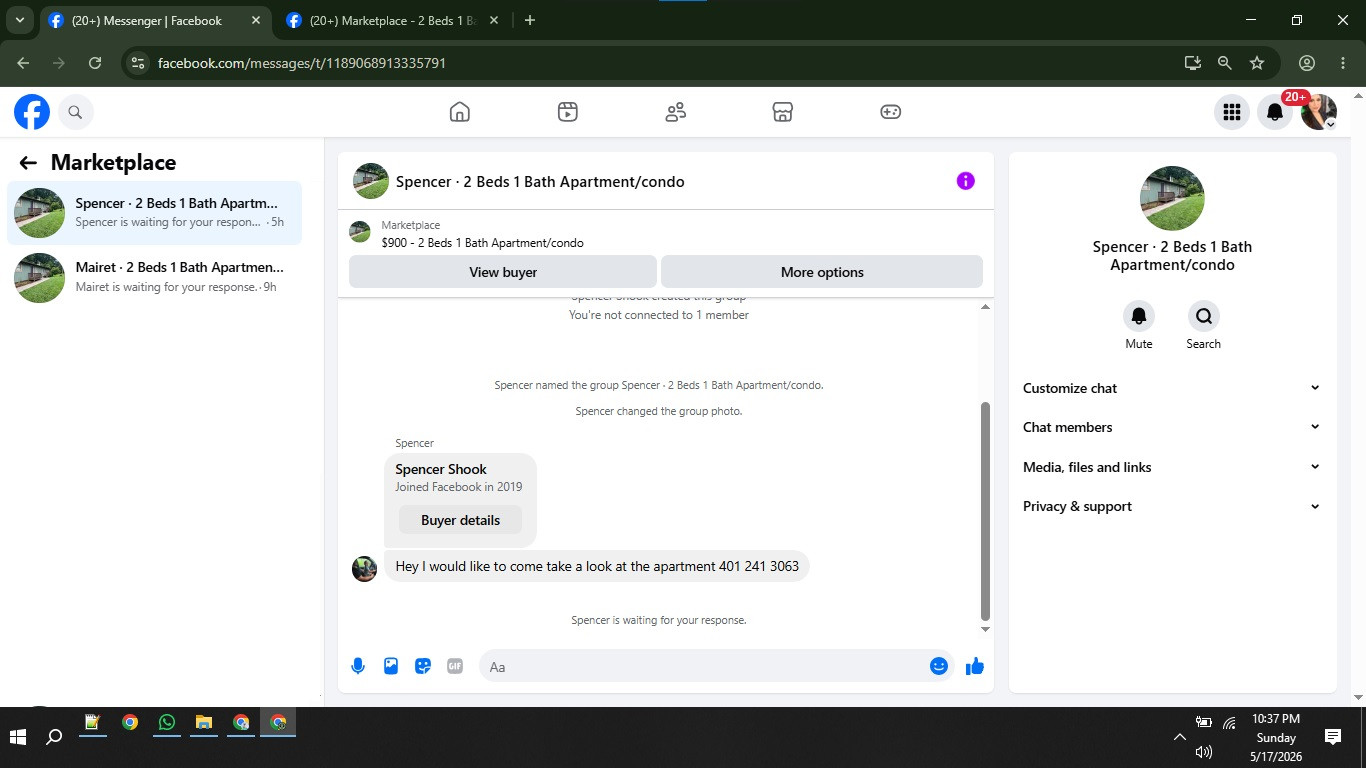Click the Spencer Shook profile name
Image resolution: width=1366 pixels, height=768 pixels.
(x=441, y=469)
